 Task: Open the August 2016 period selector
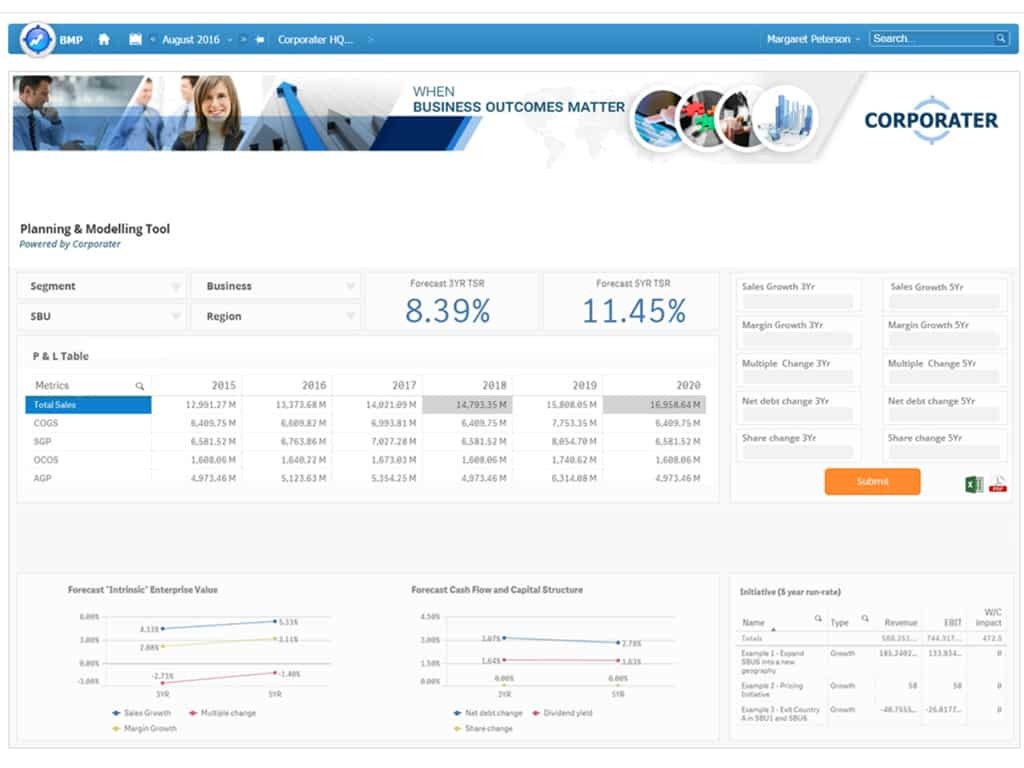point(191,40)
